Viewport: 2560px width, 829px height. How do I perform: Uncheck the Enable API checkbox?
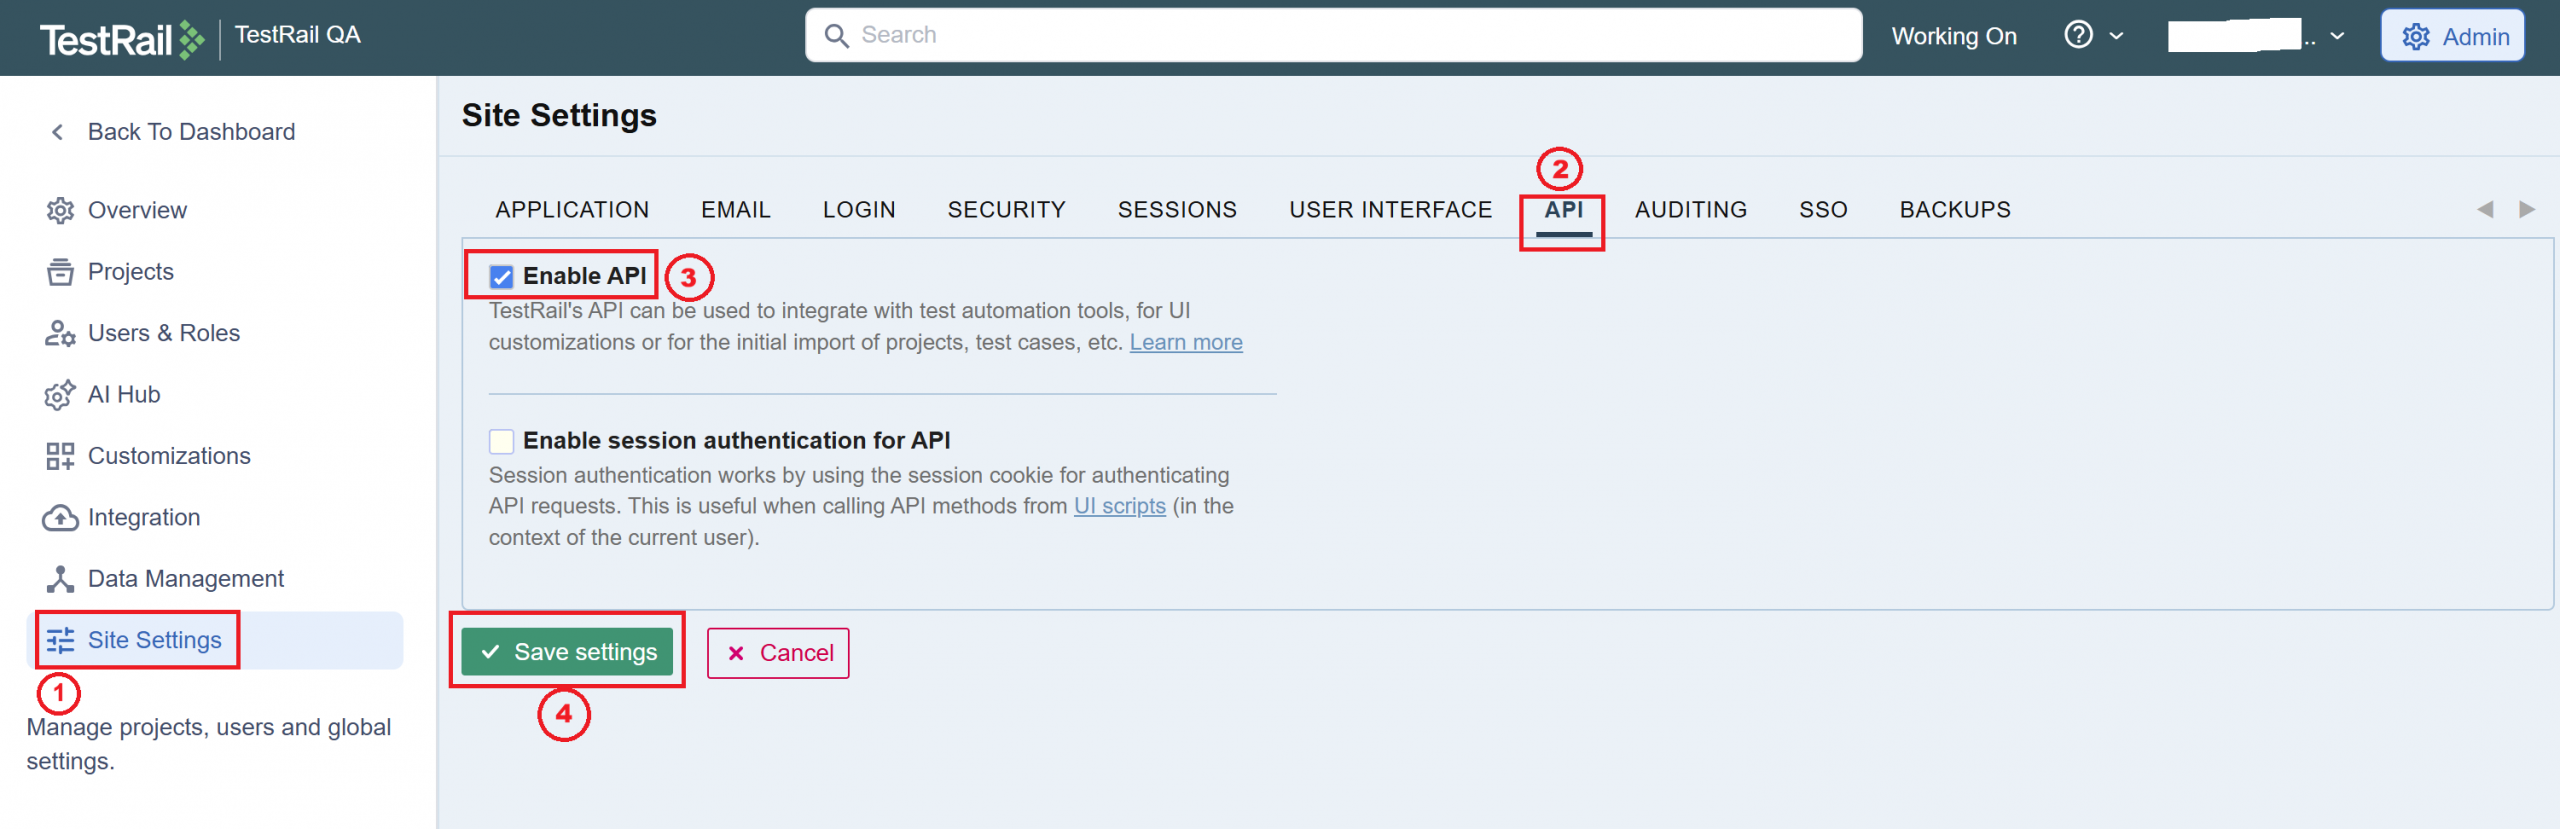click(x=501, y=277)
